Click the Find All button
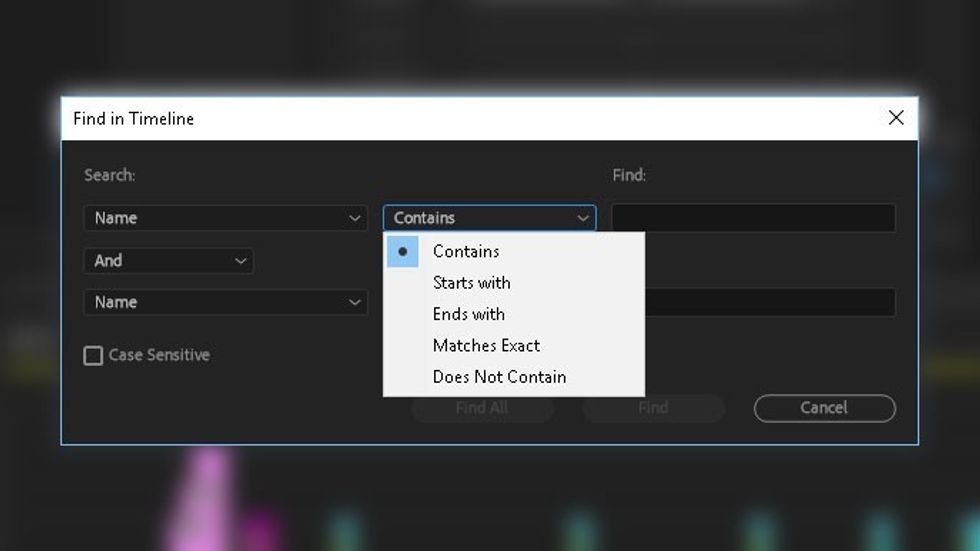Screen dimensions: 980x551 482,409
